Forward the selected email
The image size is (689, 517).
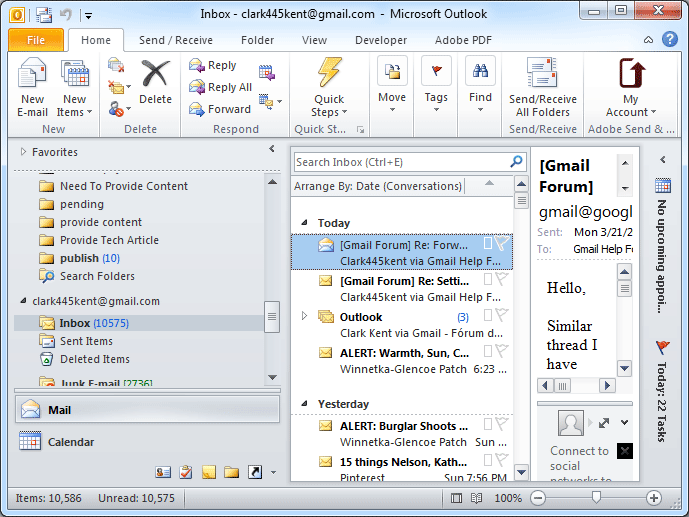pos(220,109)
